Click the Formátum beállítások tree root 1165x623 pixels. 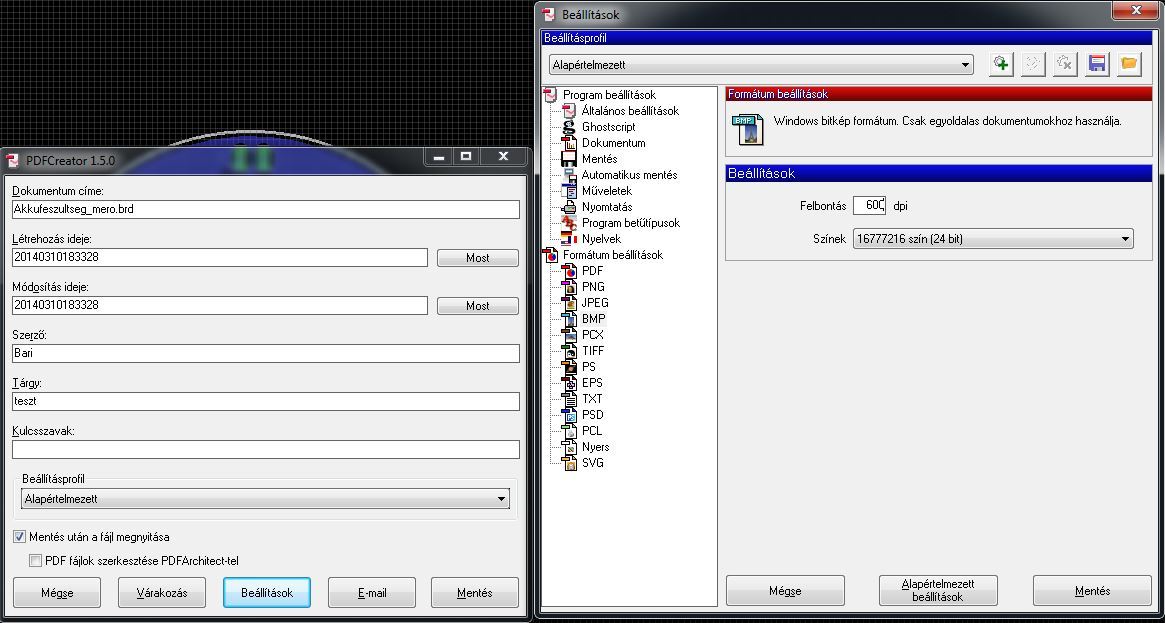(613, 255)
